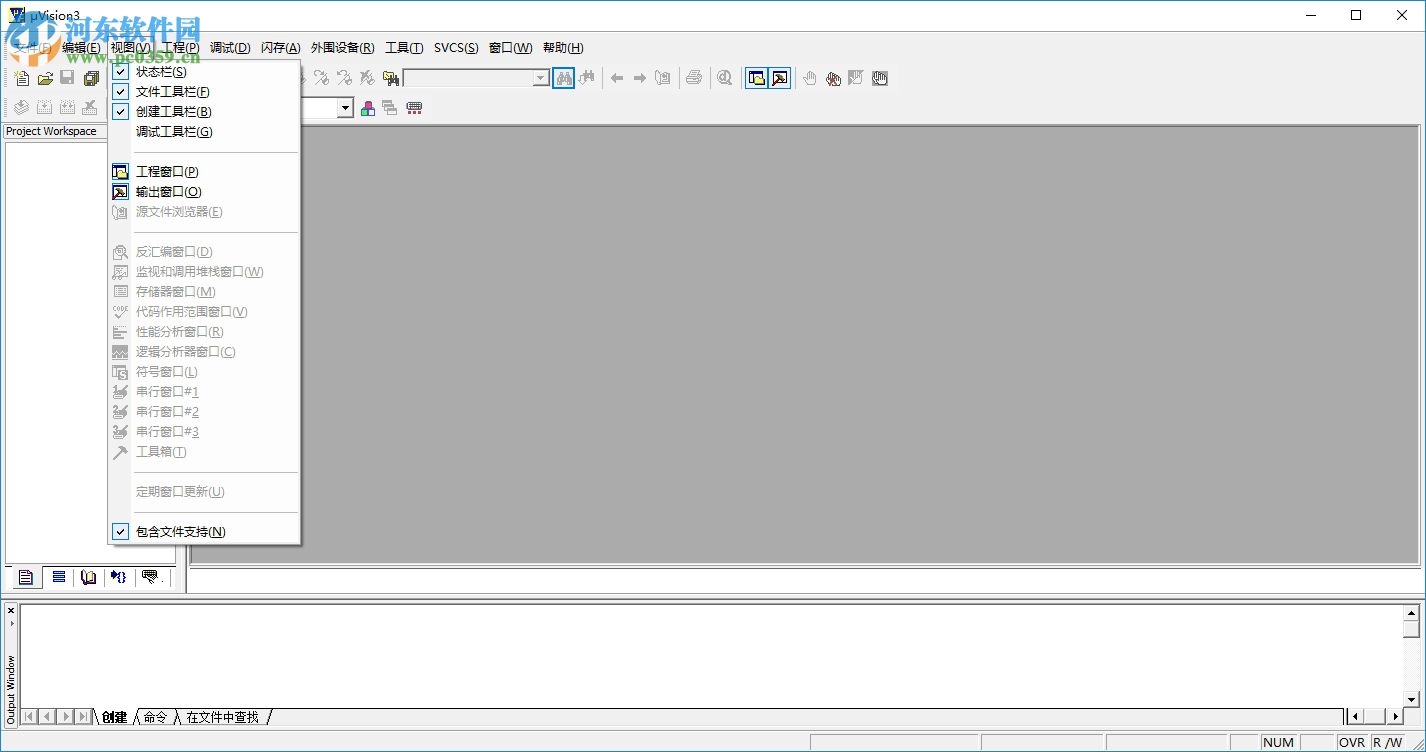This screenshot has height=752, width=1426.
Task: Click output window scroll up arrow
Action: coord(1412,613)
